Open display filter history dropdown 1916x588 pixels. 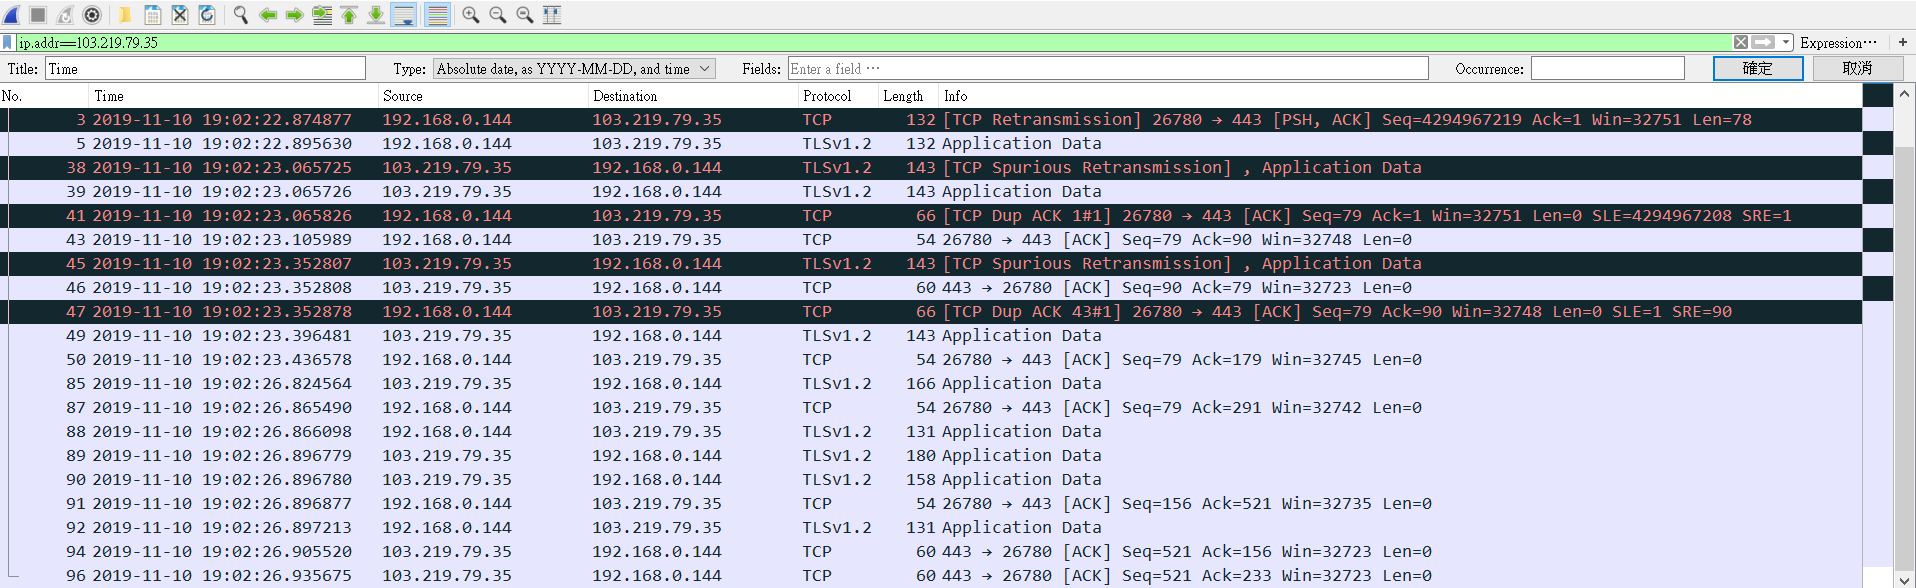click(x=1786, y=42)
